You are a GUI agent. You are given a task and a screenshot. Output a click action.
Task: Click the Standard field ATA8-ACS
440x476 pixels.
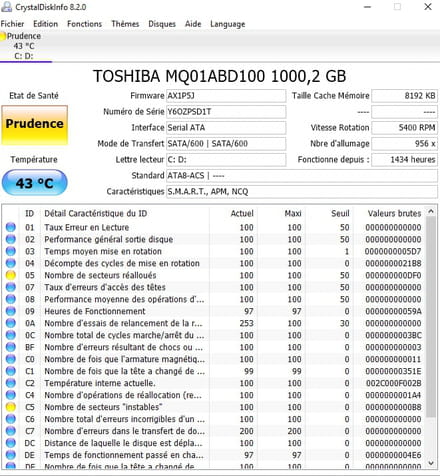tap(302, 176)
